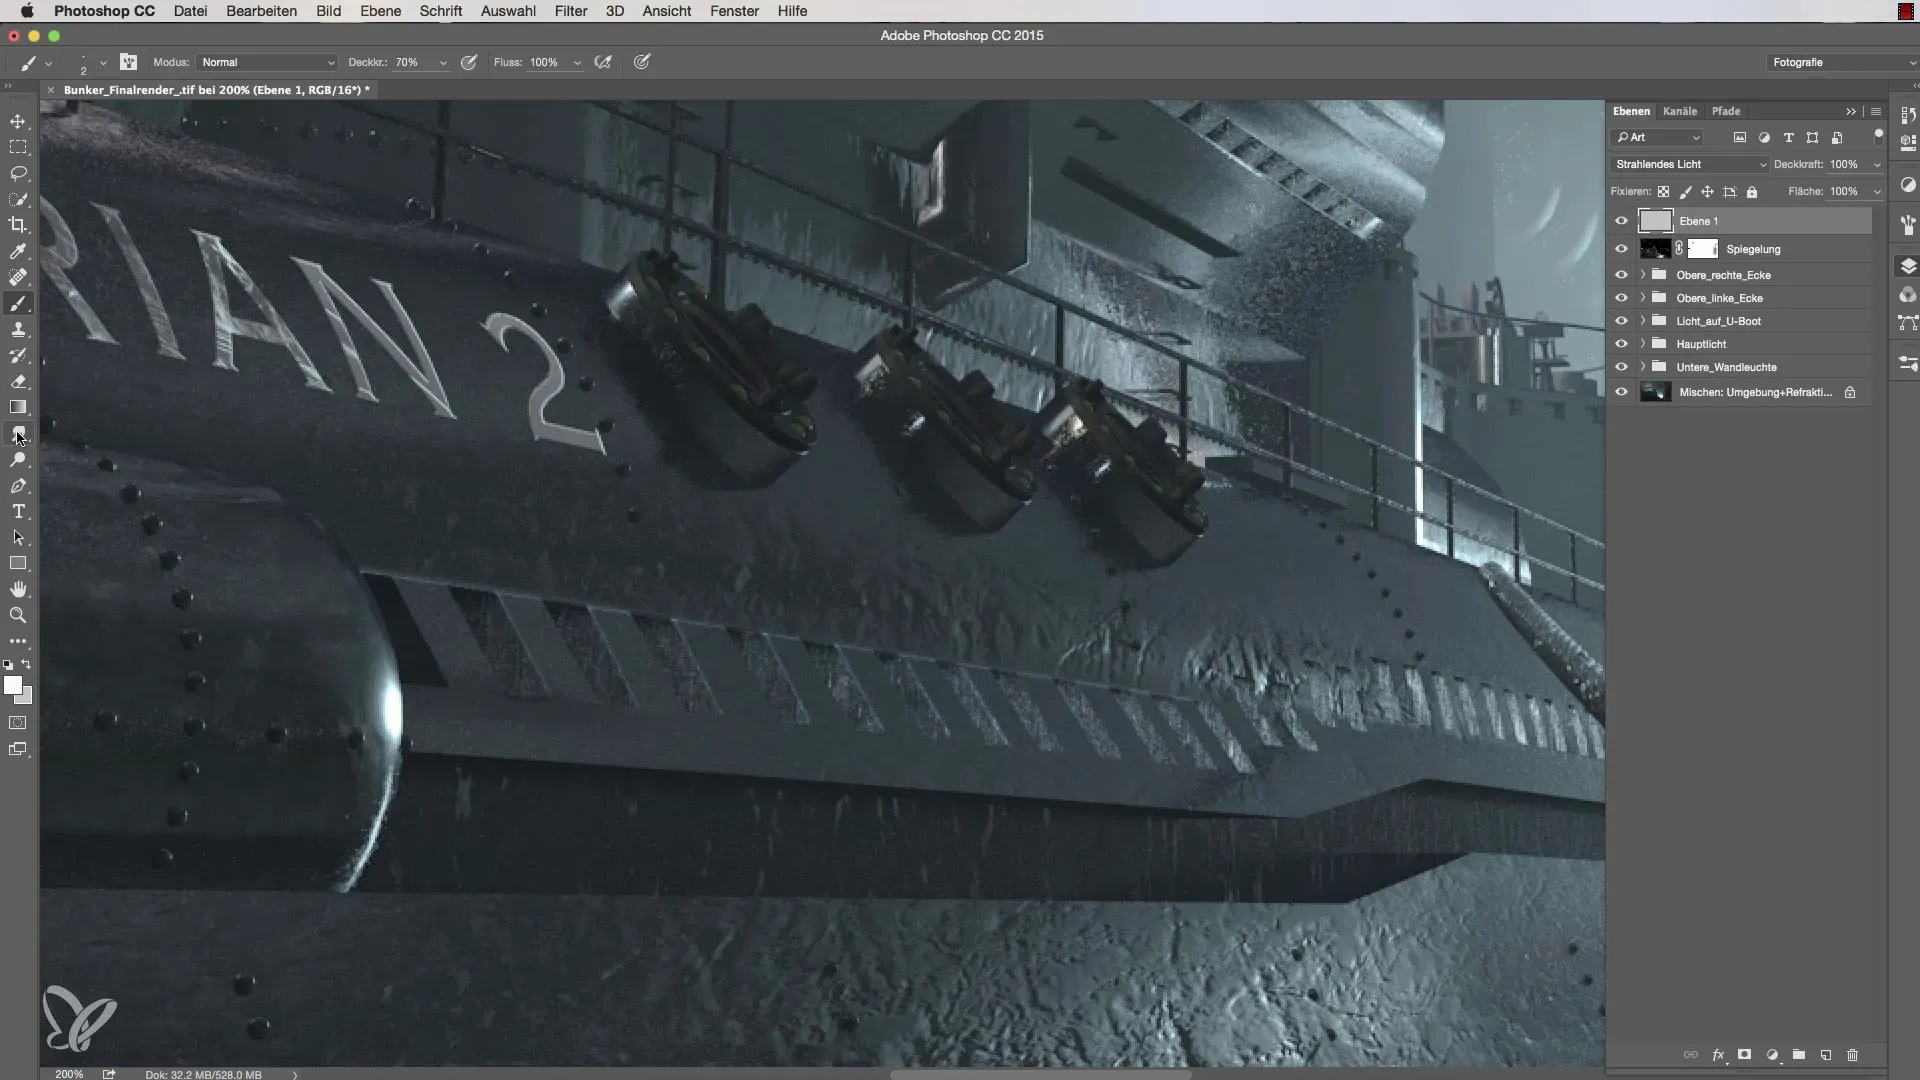1920x1080 pixels.
Task: Swap foreground and background colors
Action: (x=27, y=664)
